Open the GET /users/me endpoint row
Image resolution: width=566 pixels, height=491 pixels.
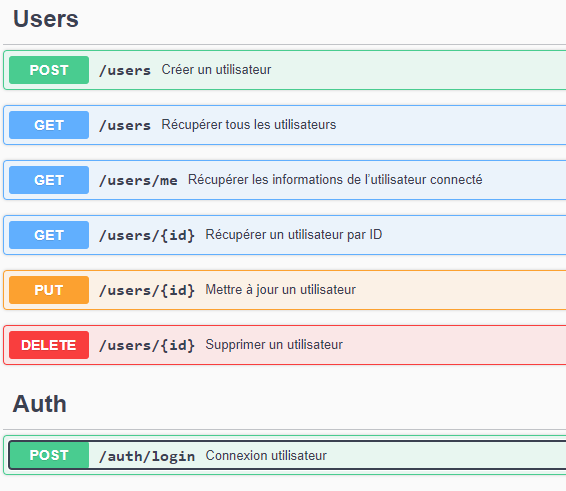285,180
